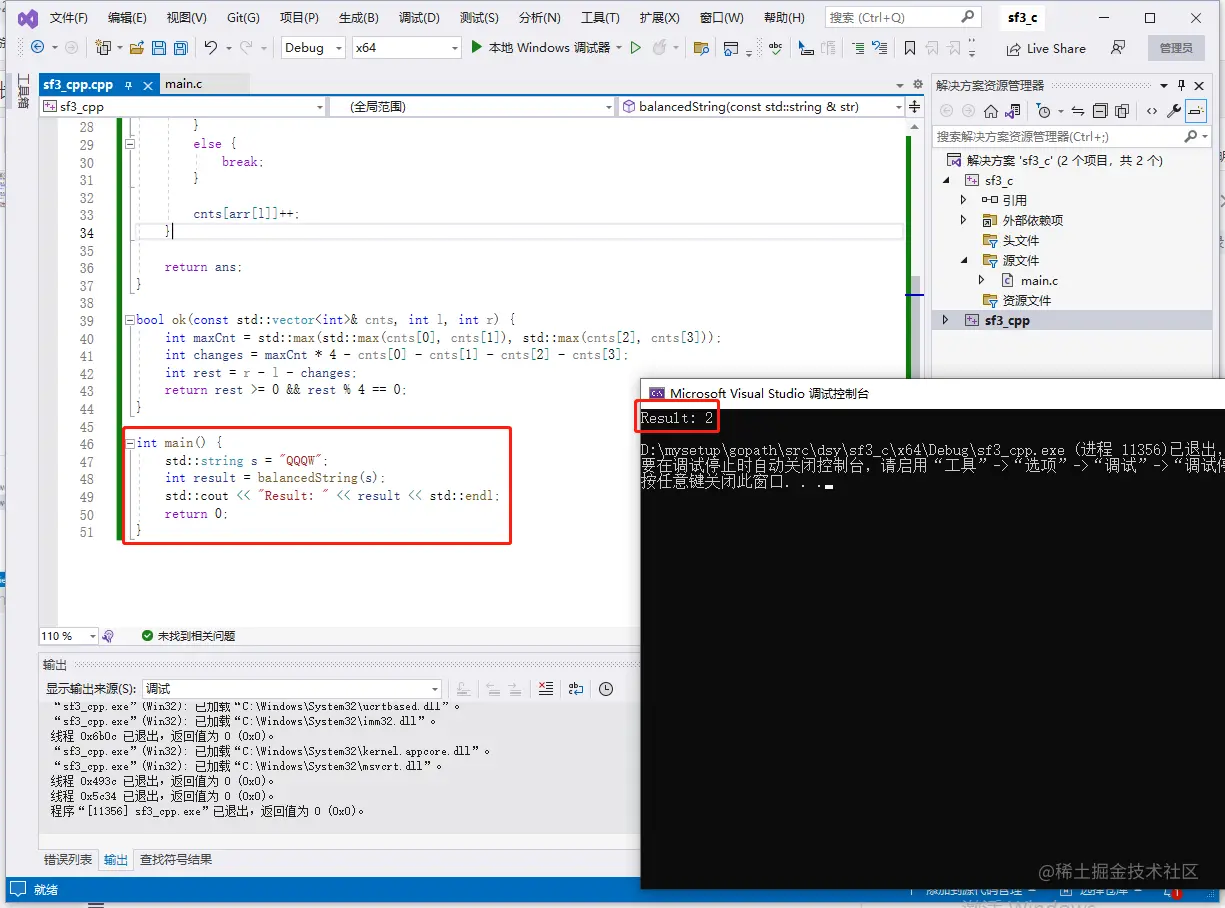
Task: Click the Comment Selection lines icon
Action: click(x=857, y=47)
